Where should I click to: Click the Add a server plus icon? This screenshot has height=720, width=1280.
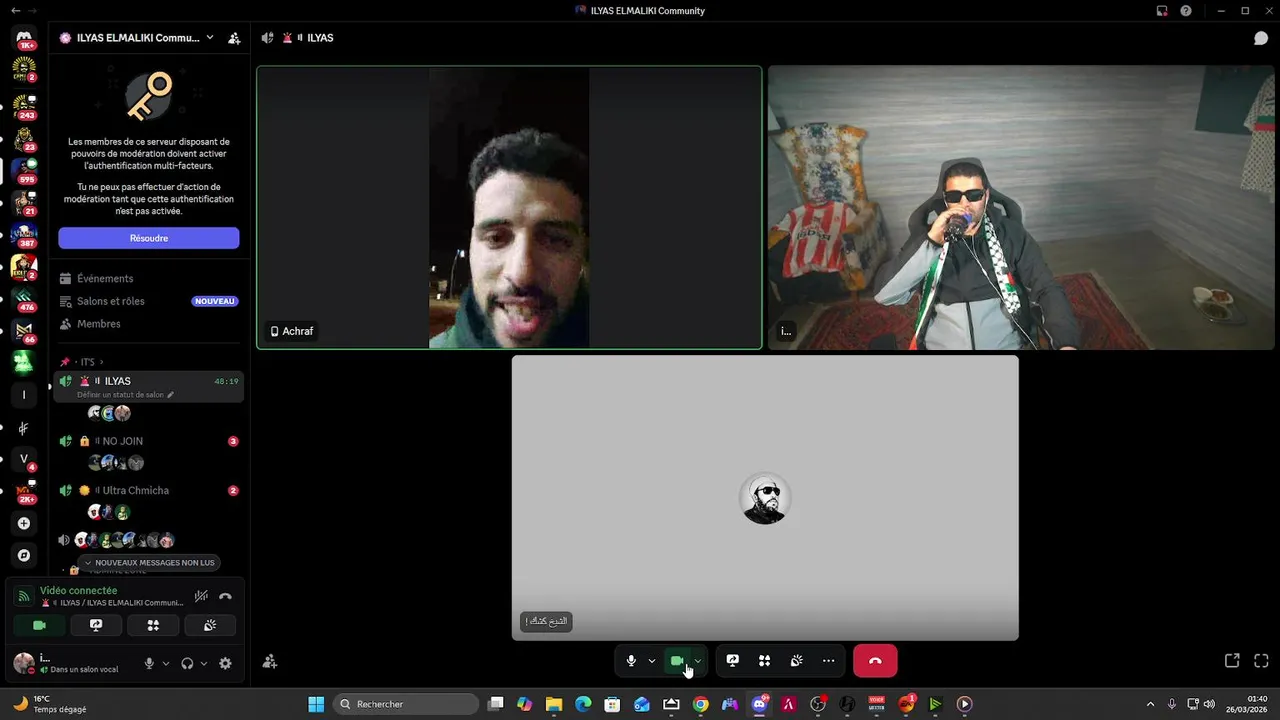pos(24,523)
